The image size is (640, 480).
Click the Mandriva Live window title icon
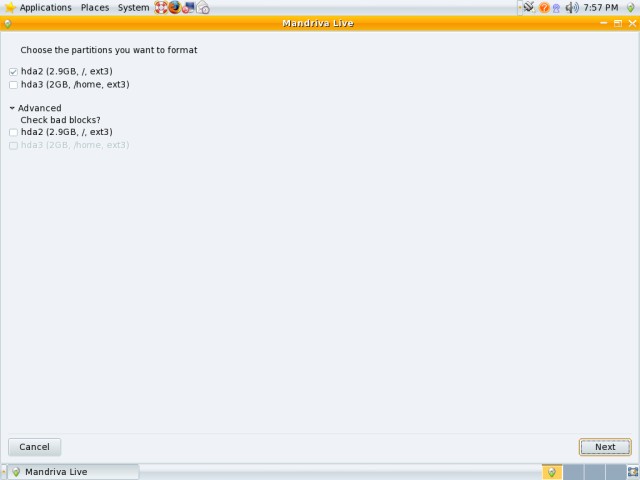click(8, 24)
